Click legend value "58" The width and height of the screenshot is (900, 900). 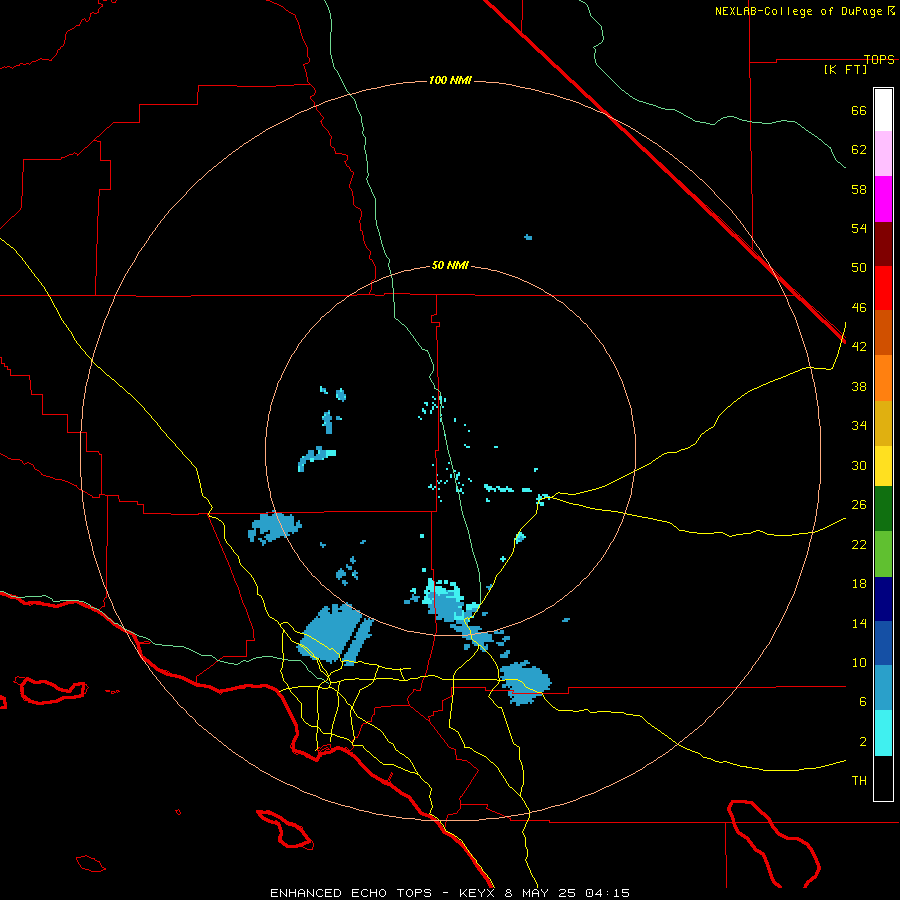click(x=859, y=189)
